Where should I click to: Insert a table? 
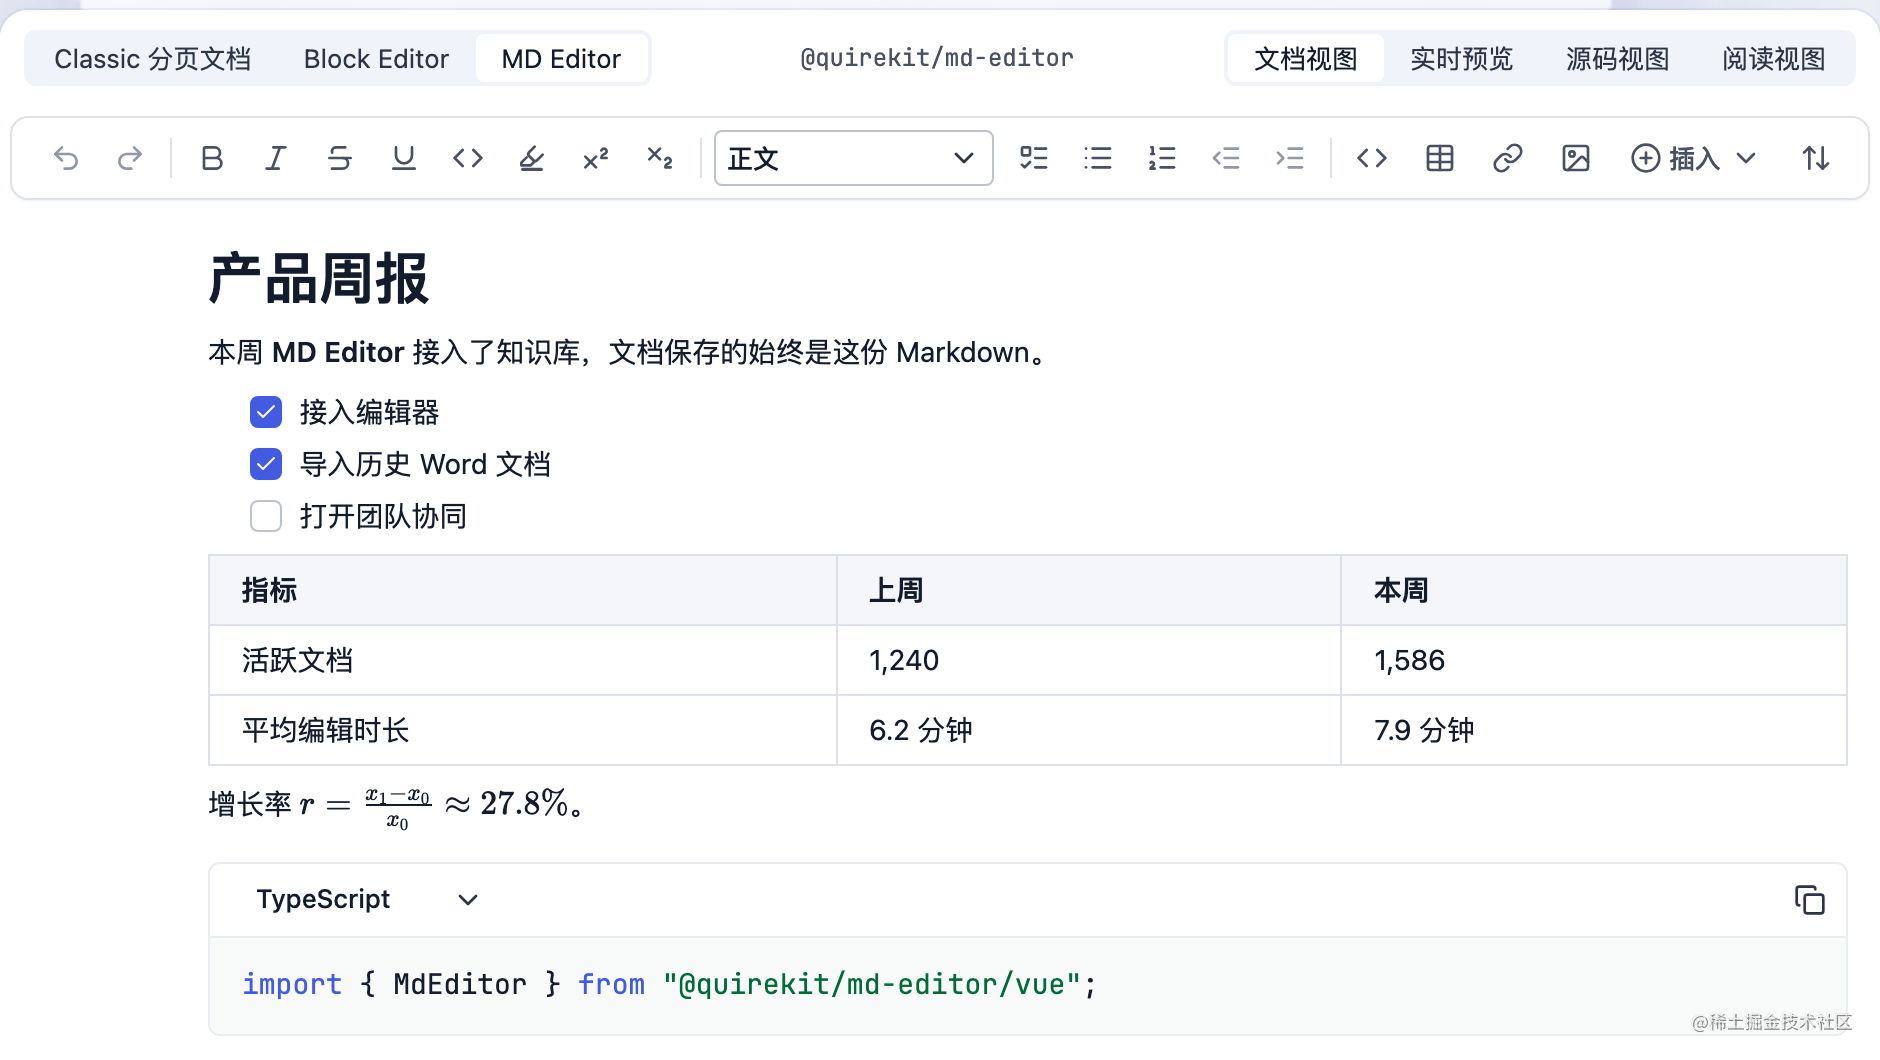1440,158
